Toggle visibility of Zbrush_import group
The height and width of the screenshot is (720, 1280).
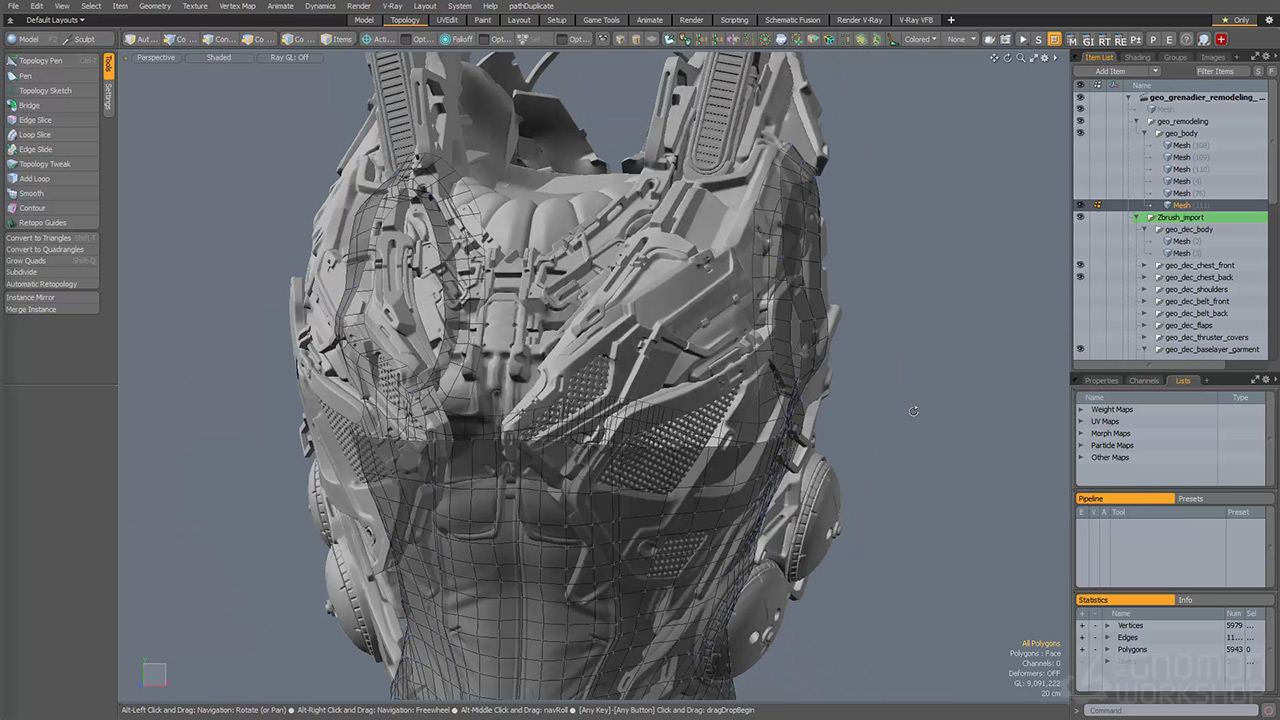pos(1080,217)
